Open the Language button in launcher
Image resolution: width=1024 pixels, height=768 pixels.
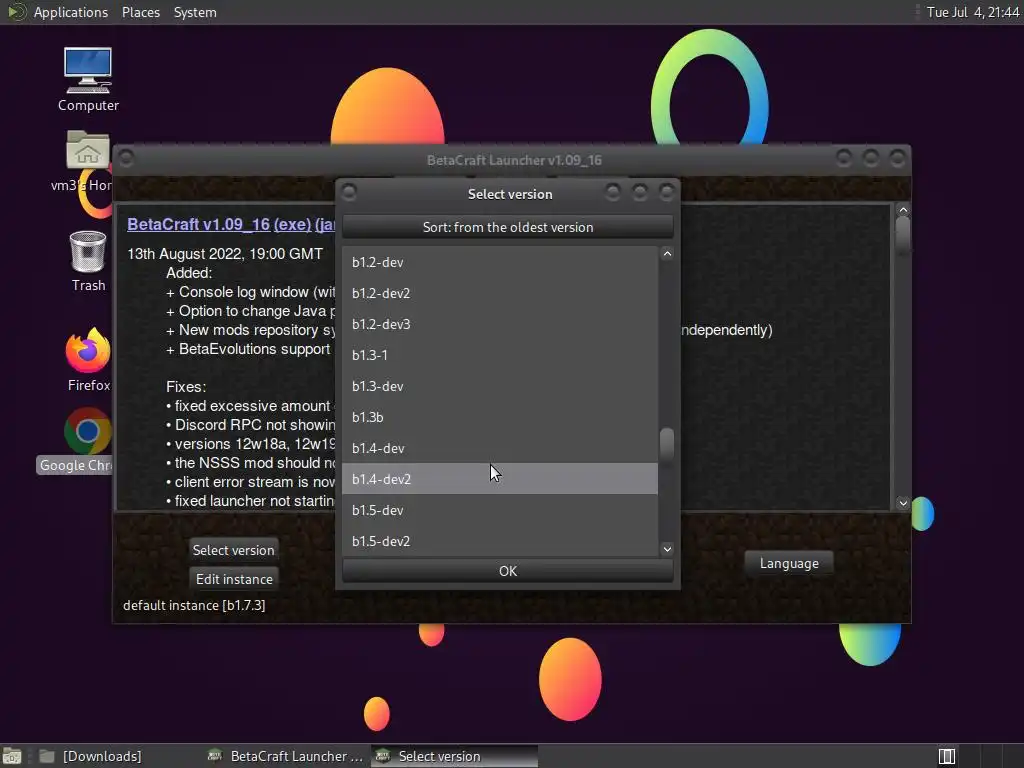[x=789, y=563]
